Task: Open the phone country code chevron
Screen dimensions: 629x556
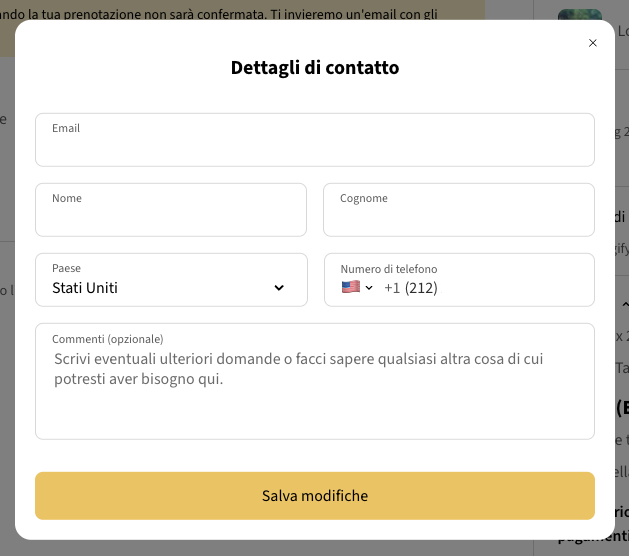Action: 369,288
